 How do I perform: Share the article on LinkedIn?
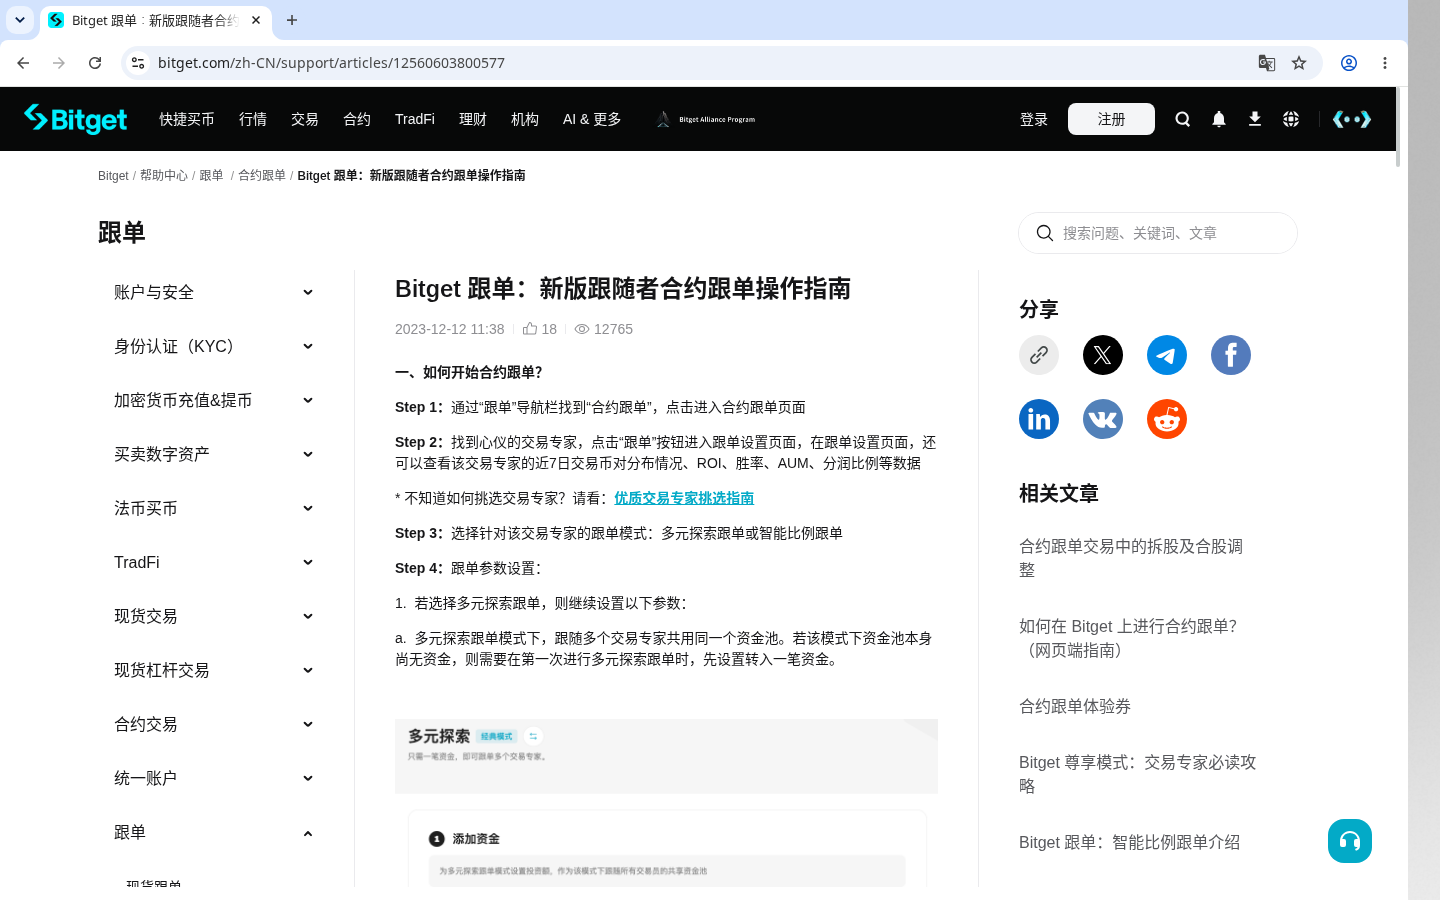(1039, 419)
